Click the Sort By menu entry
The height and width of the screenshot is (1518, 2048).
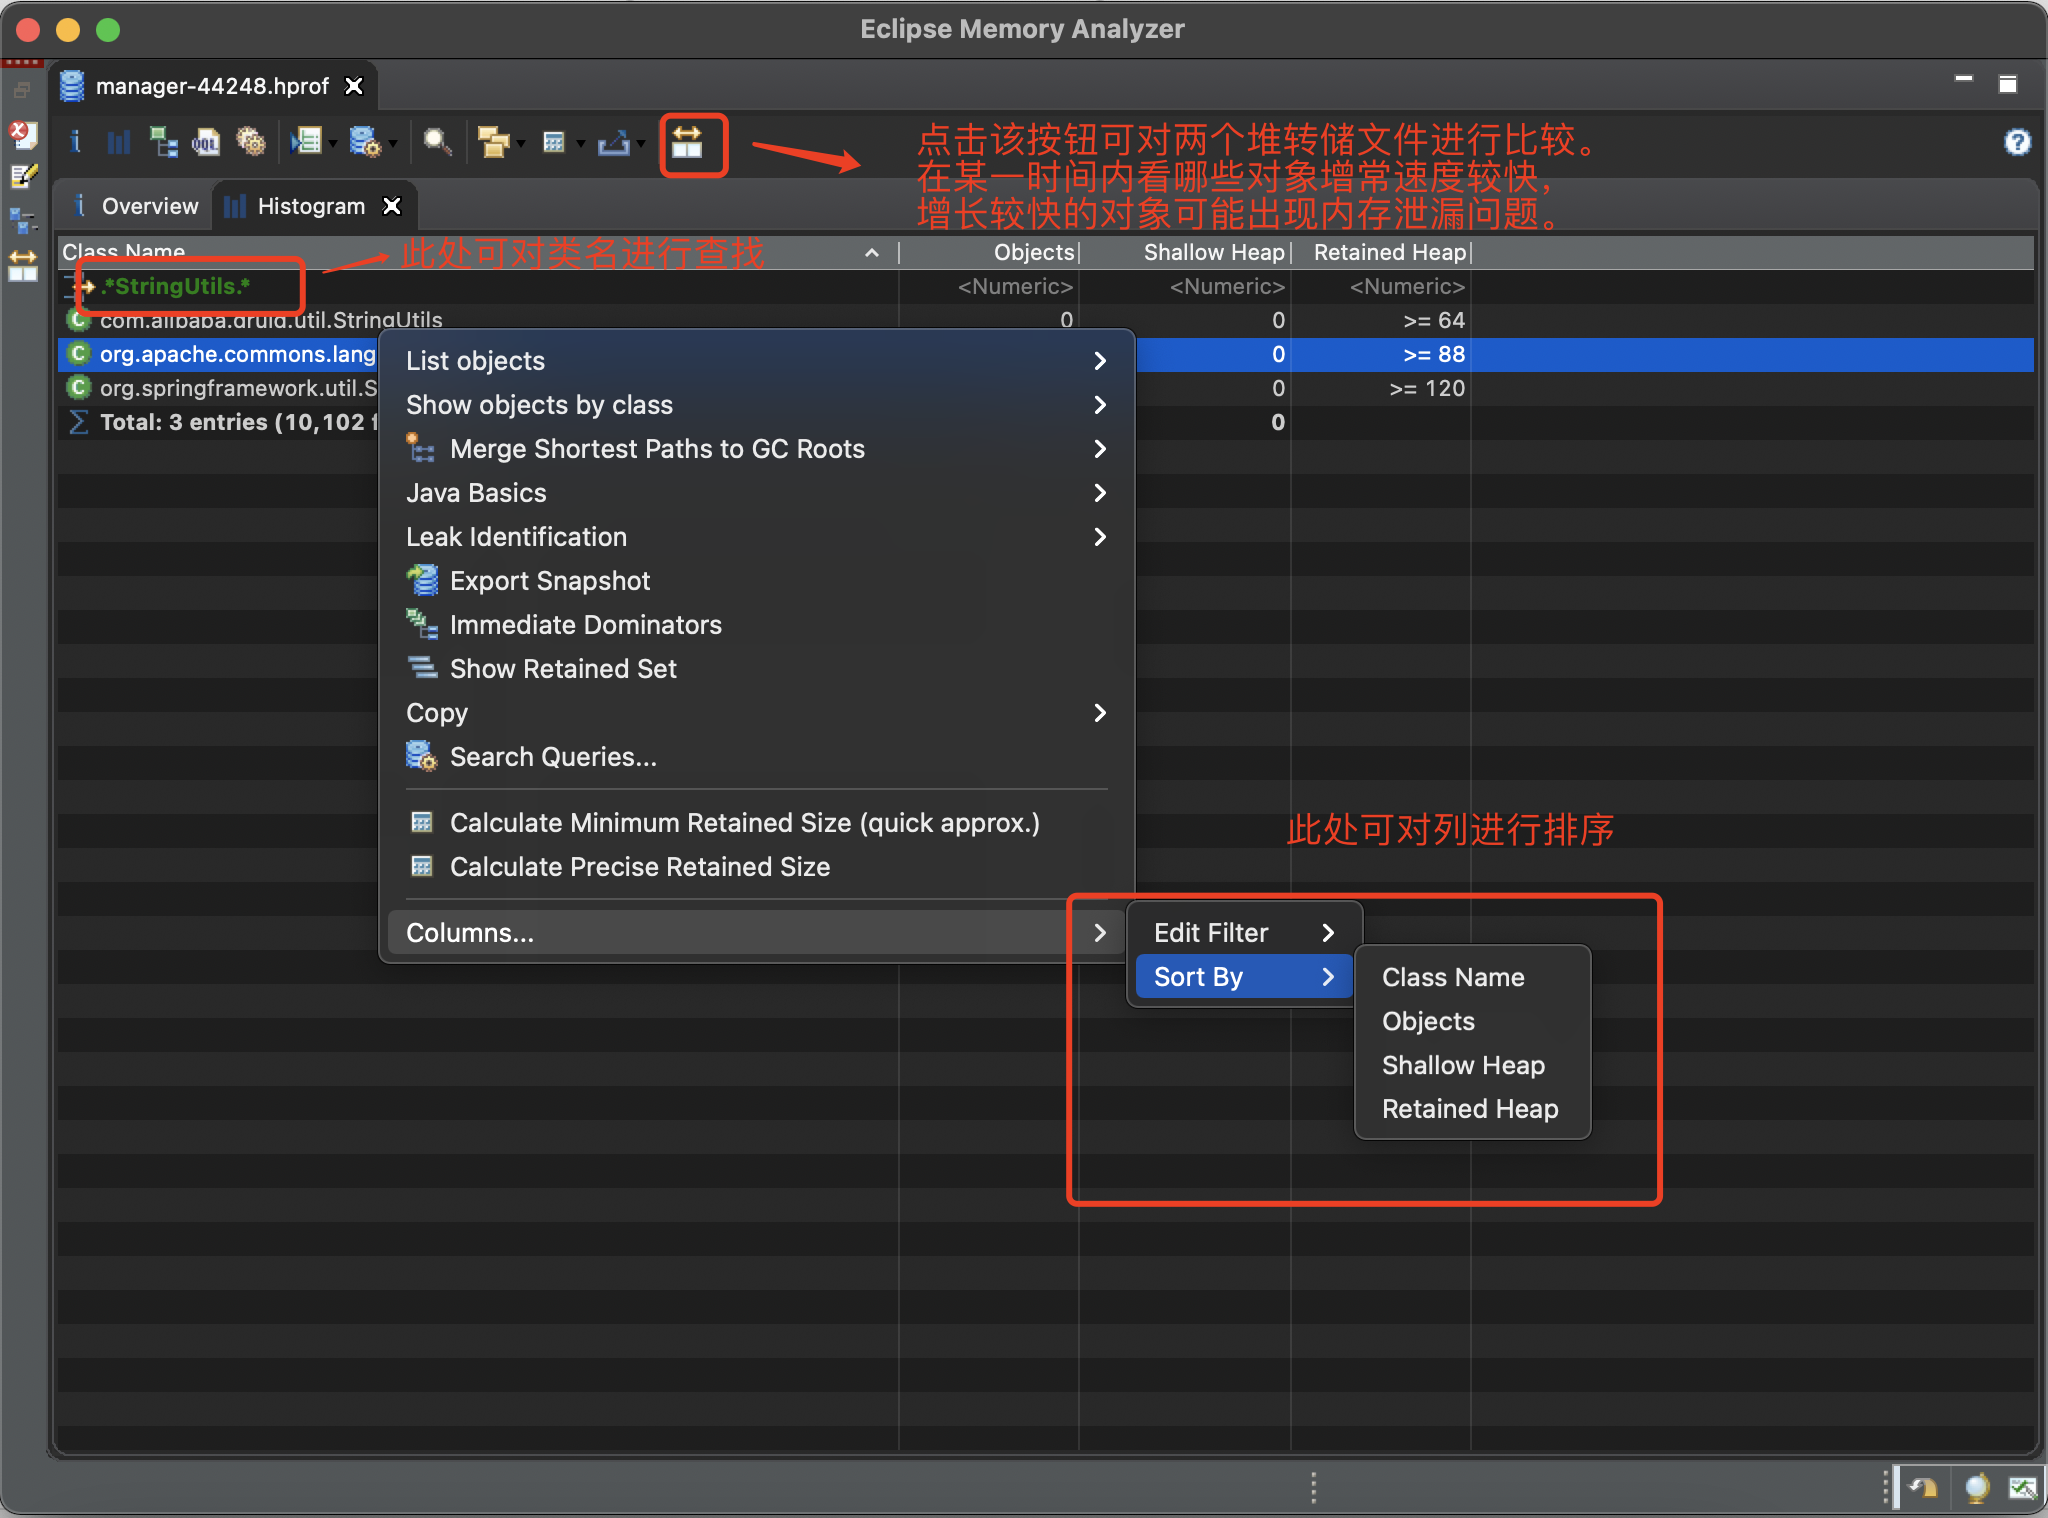1244,977
